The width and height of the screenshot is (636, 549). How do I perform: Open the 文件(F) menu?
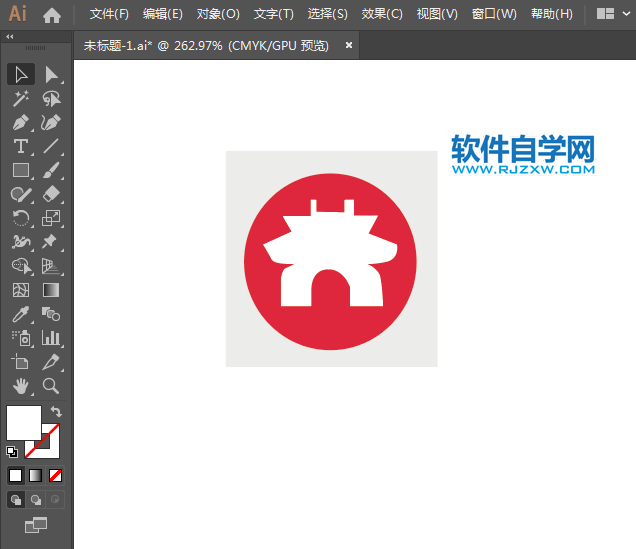[109, 14]
